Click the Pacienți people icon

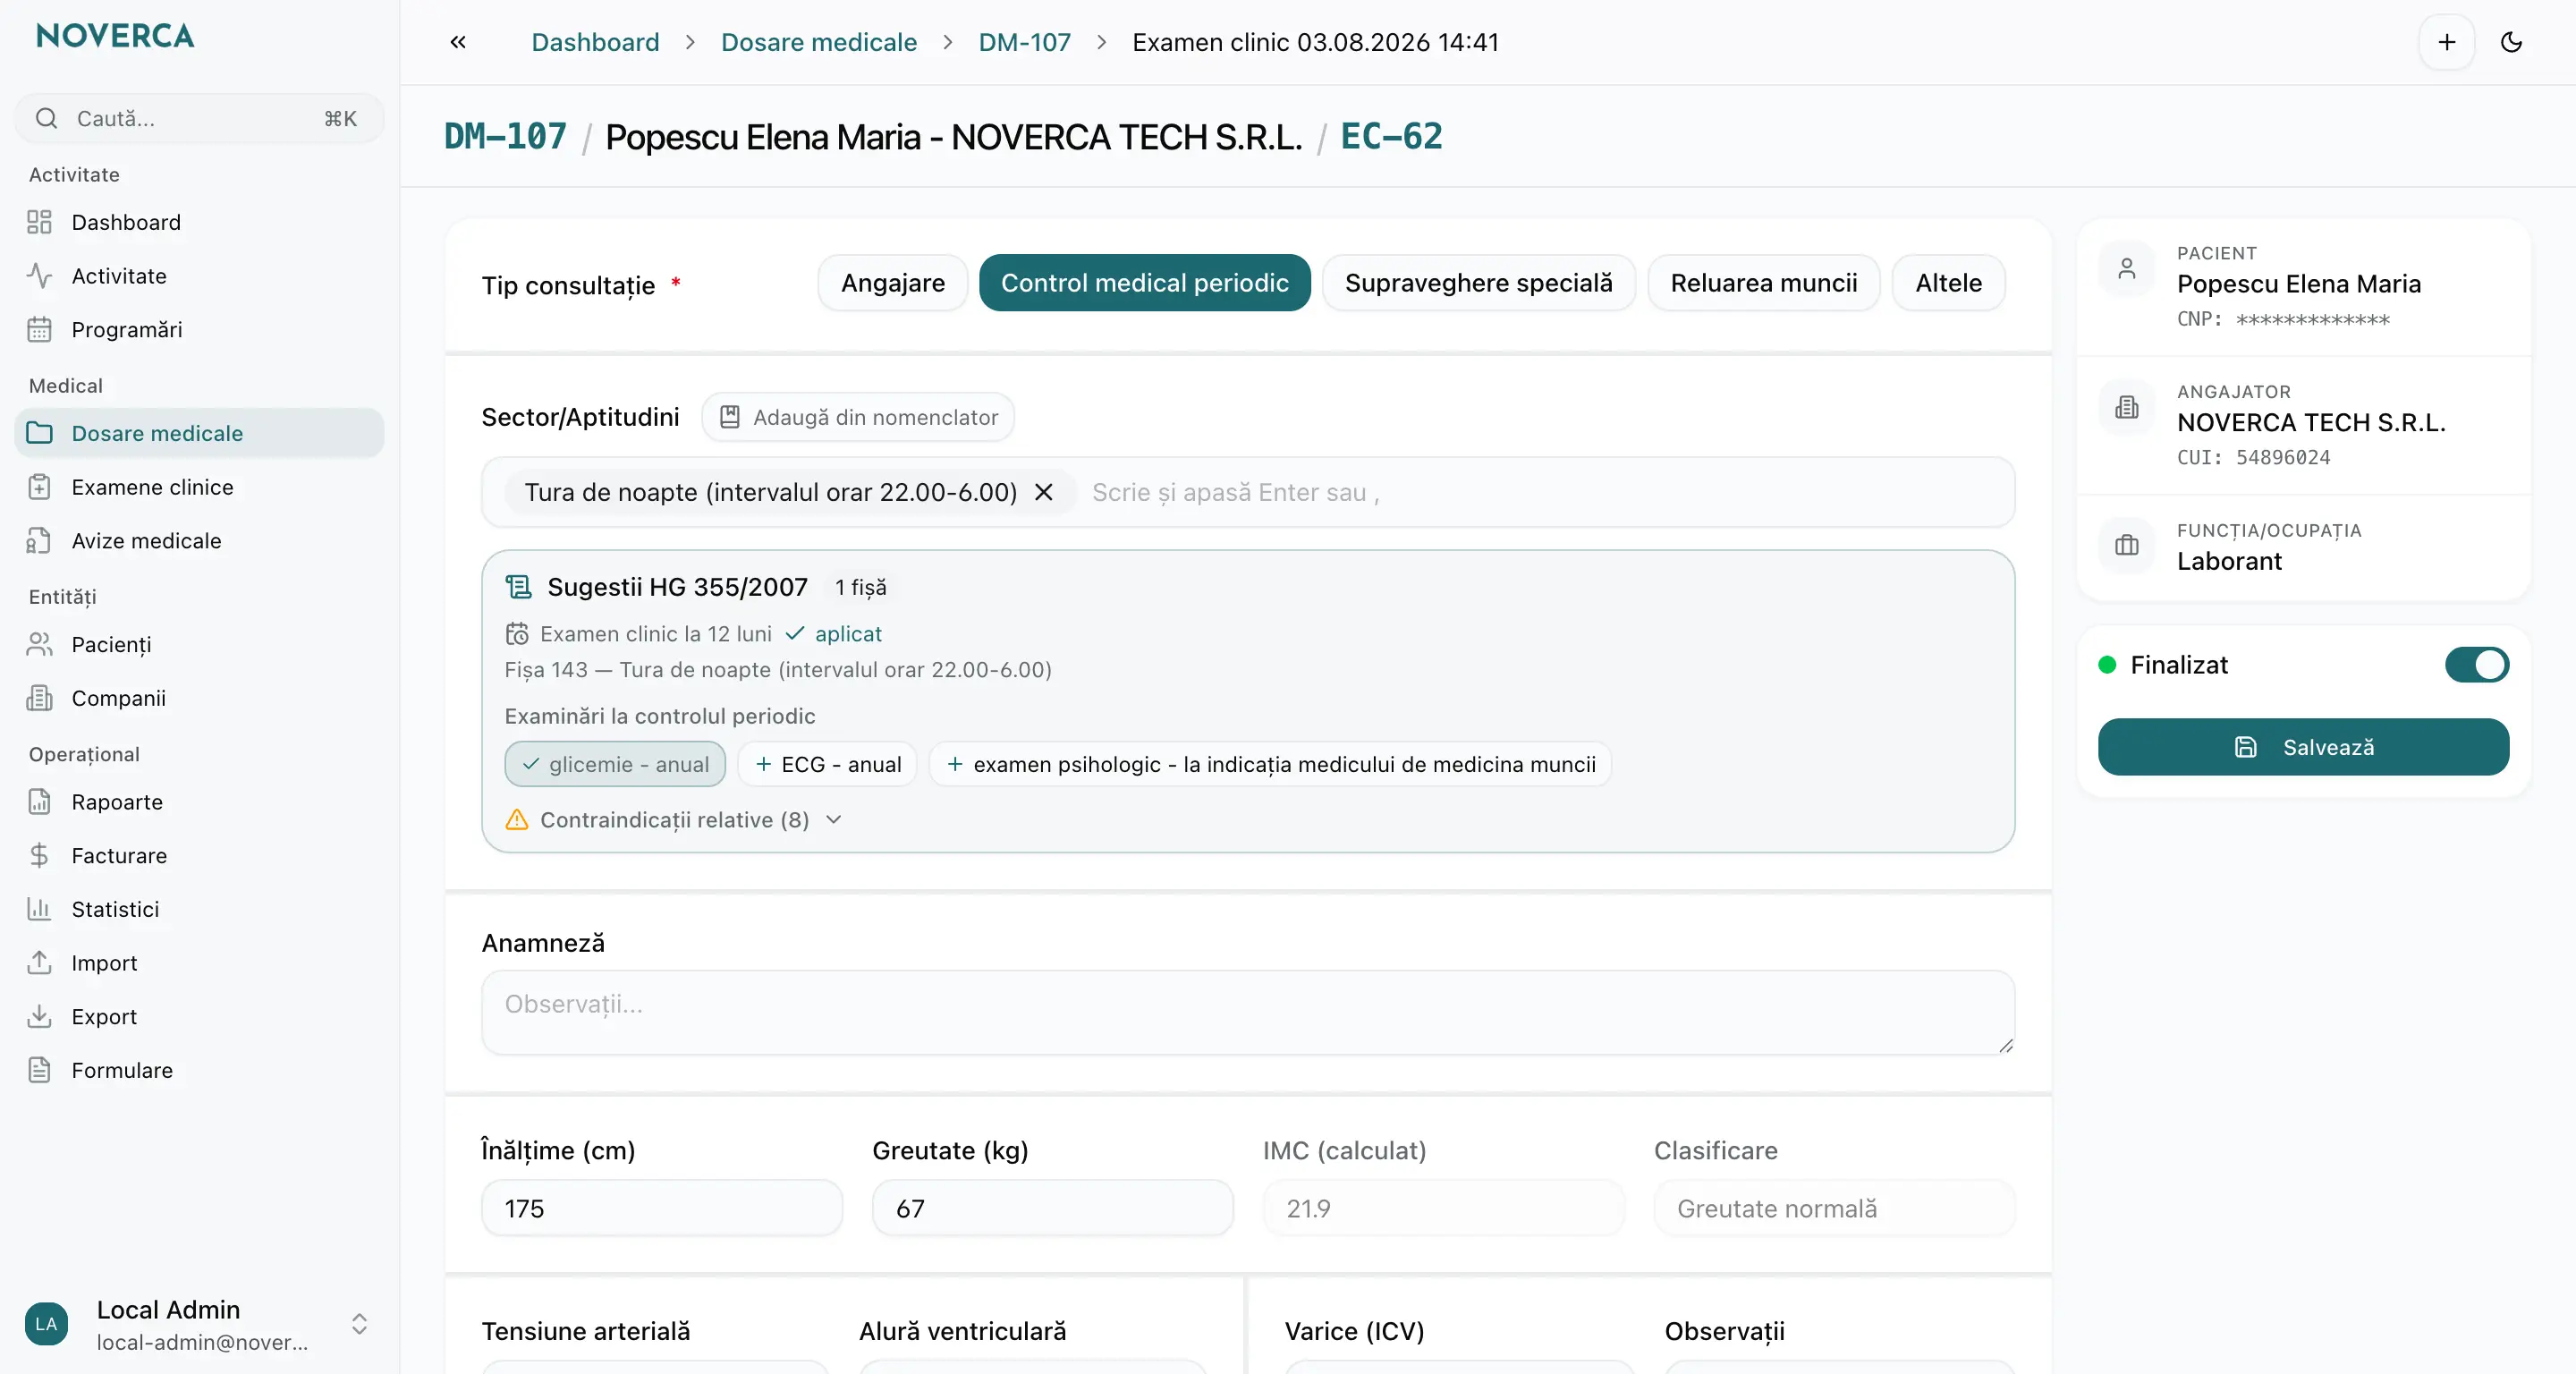(x=39, y=644)
